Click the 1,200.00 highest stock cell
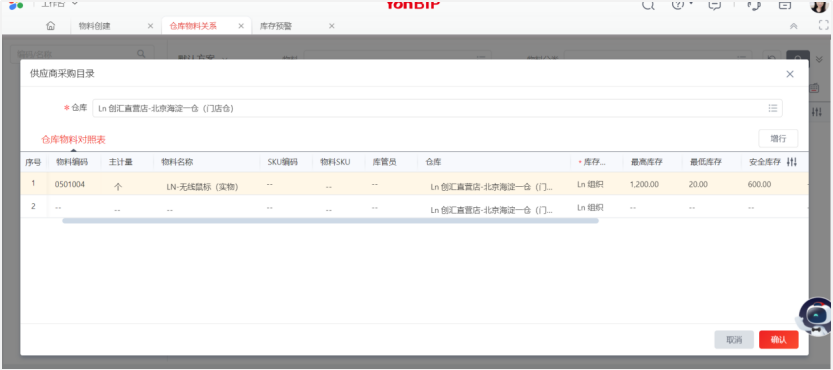 coord(644,184)
